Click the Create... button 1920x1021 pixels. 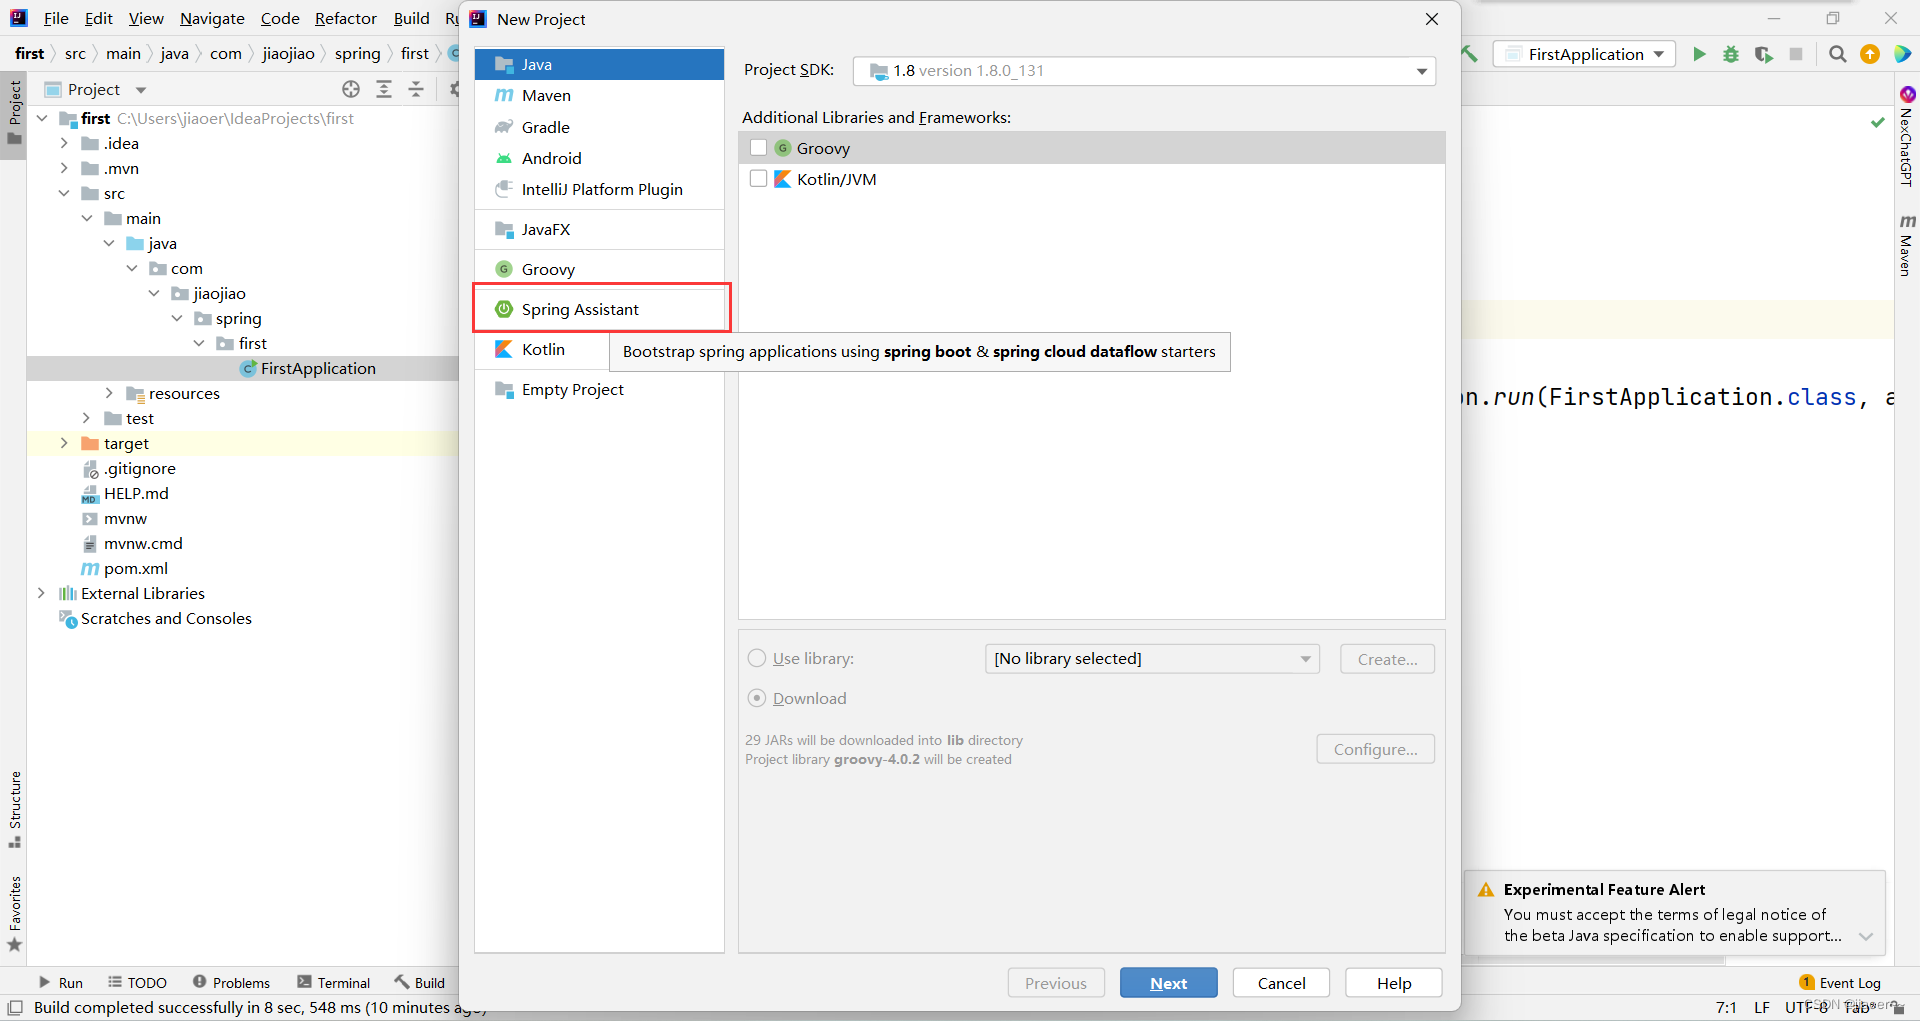(1387, 659)
